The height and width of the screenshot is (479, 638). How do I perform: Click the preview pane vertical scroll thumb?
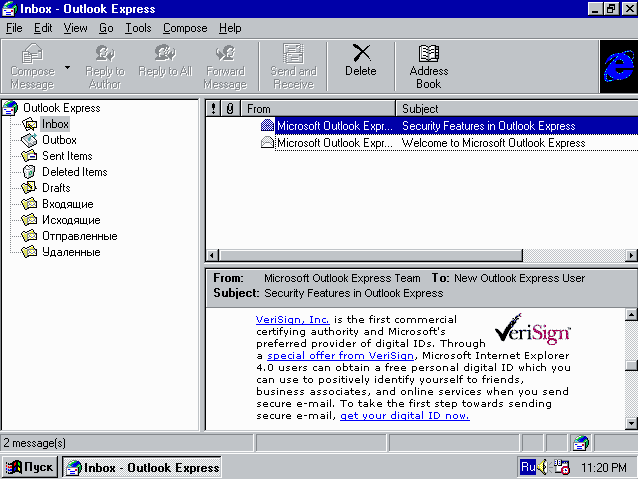[x=631, y=365]
